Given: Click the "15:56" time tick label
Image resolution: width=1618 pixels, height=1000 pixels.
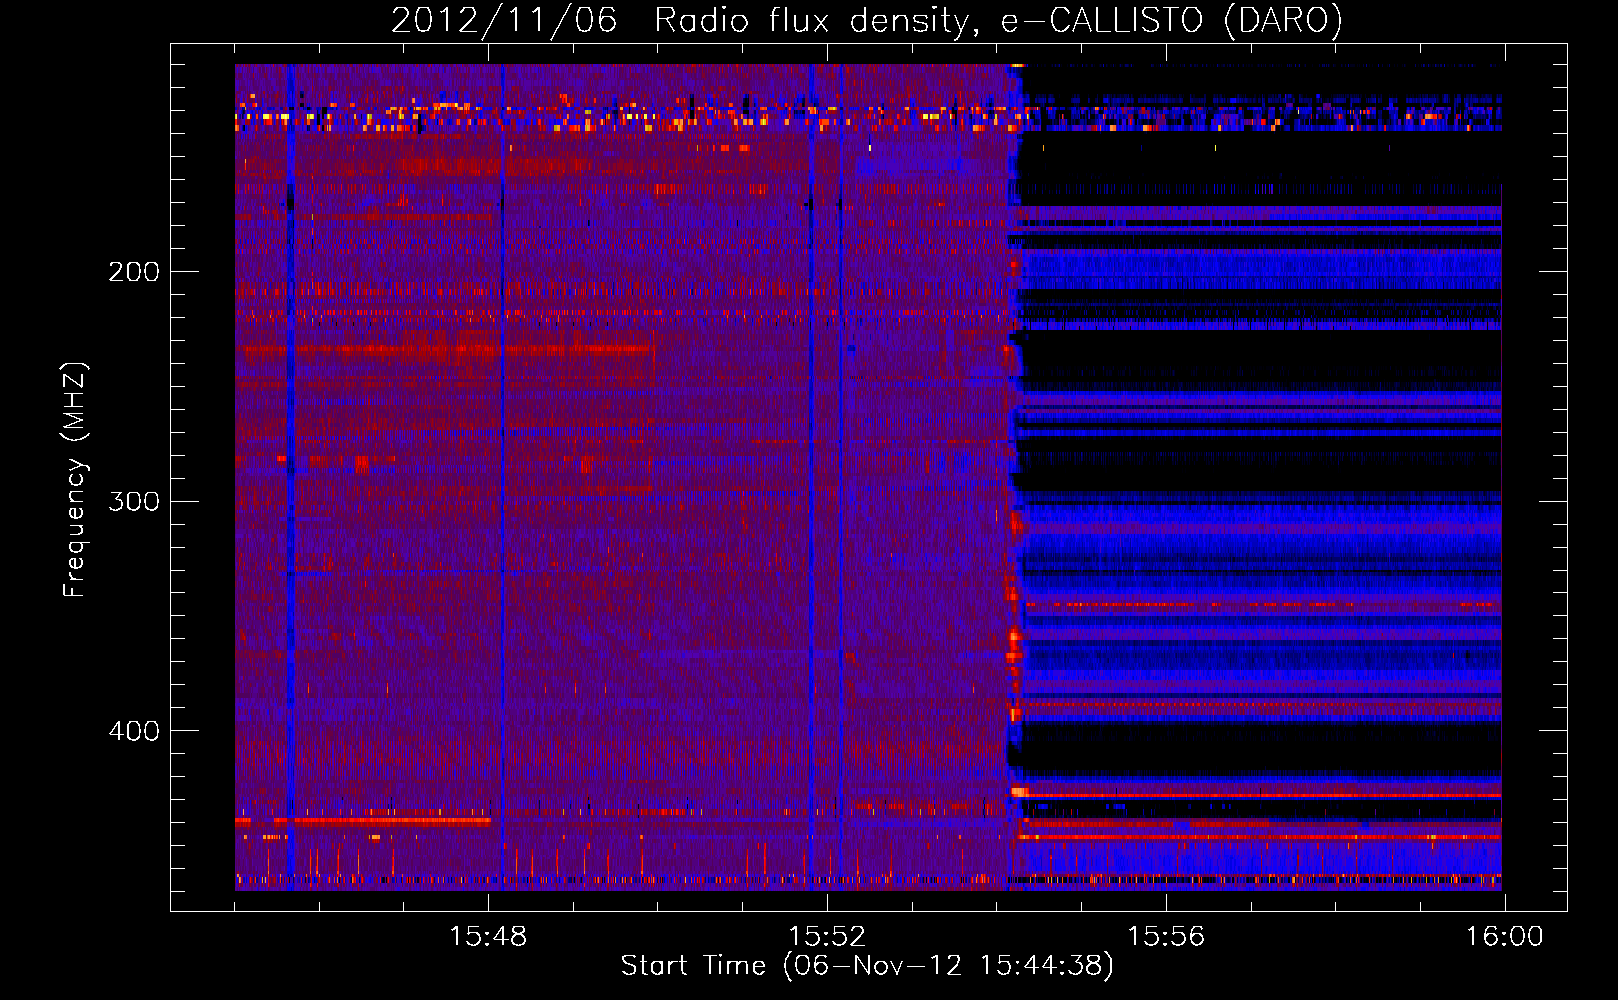Looking at the screenshot, I should (x=1166, y=937).
